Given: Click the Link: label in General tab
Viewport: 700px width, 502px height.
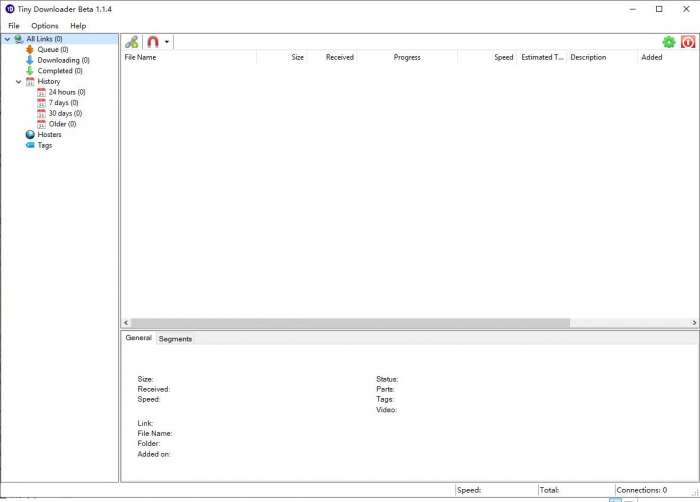Looking at the screenshot, I should [x=145, y=423].
